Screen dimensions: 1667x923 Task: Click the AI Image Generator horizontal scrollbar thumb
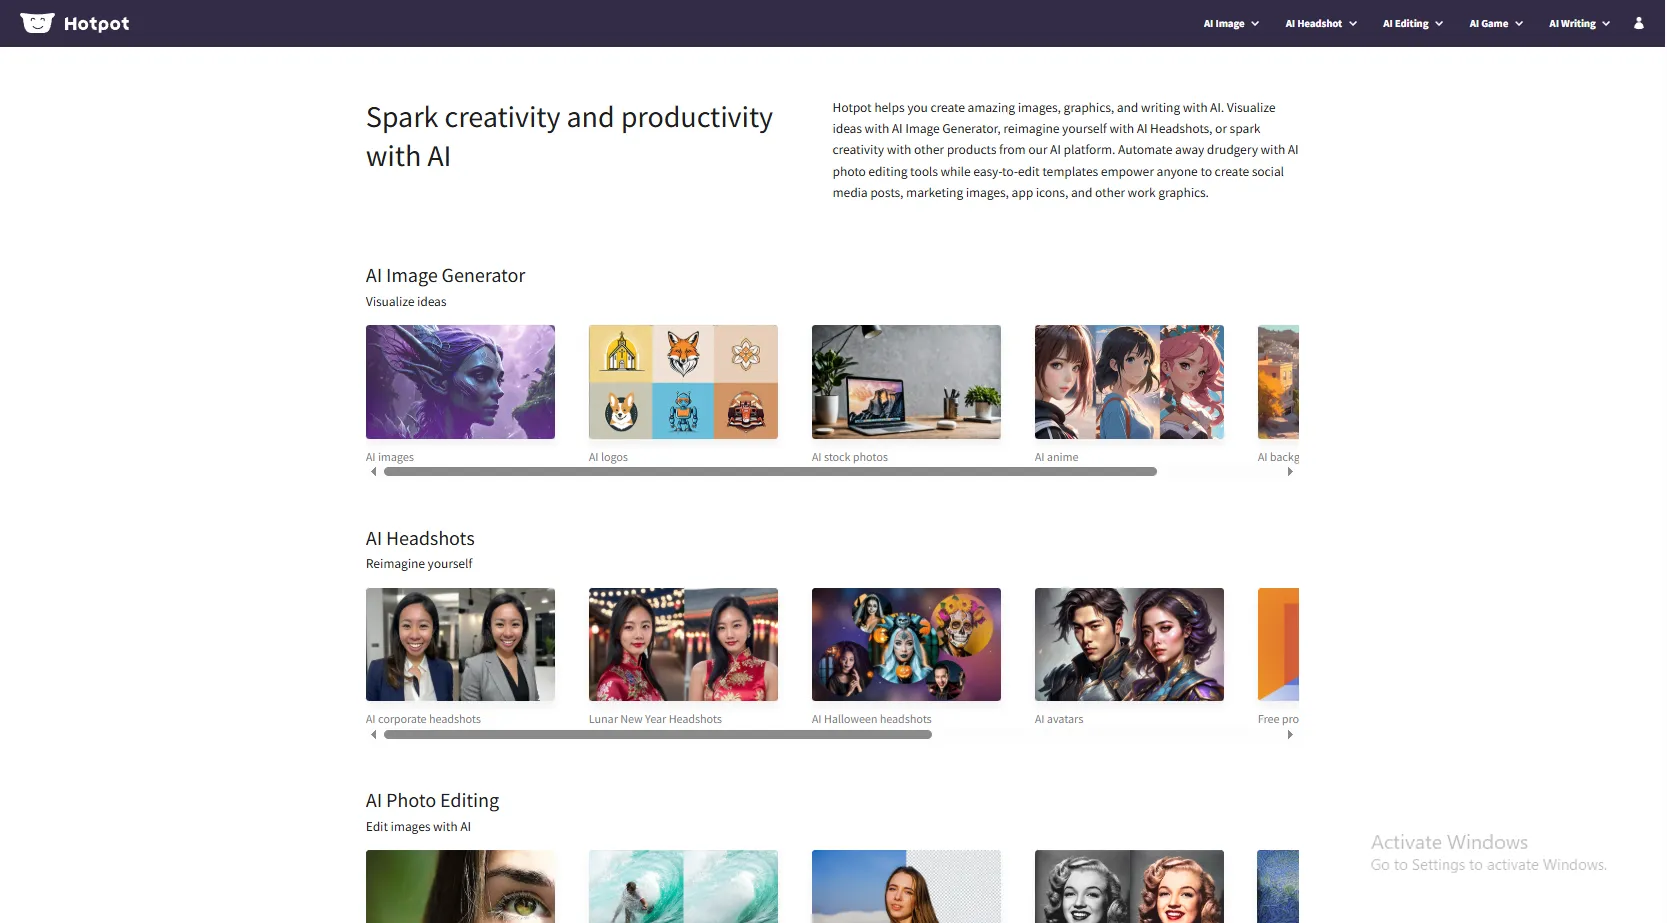coord(770,472)
